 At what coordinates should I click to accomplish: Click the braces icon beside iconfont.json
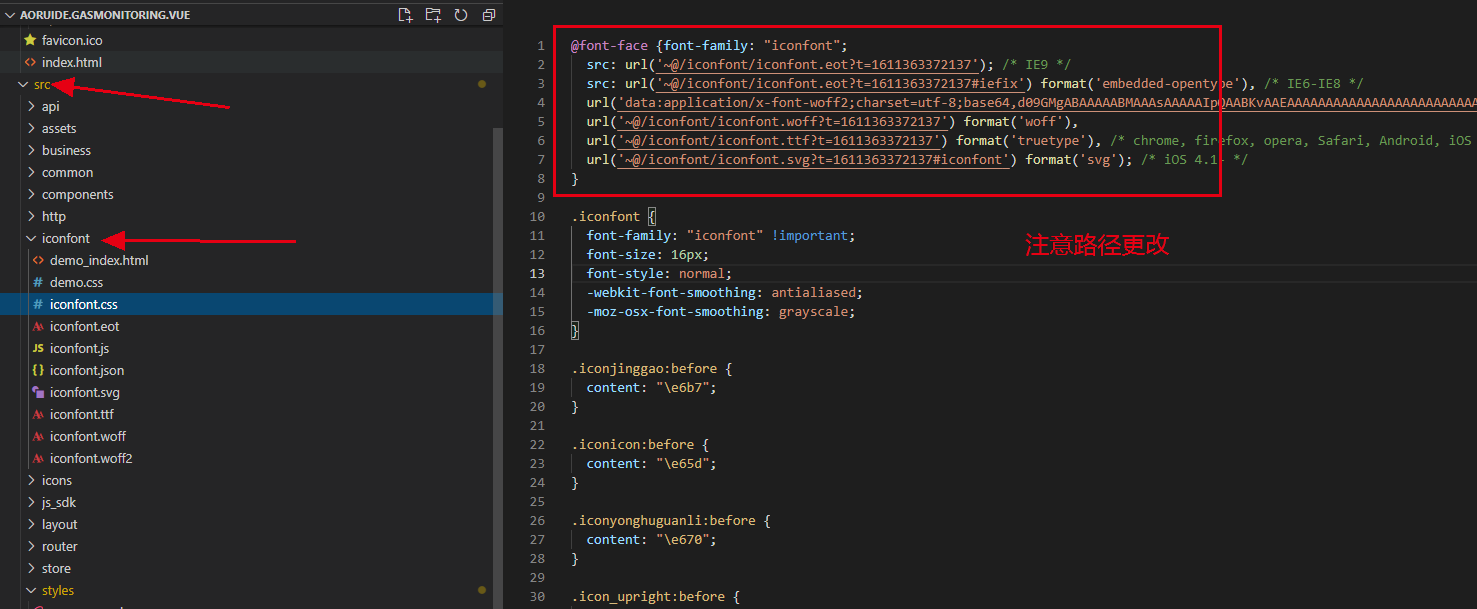38,370
